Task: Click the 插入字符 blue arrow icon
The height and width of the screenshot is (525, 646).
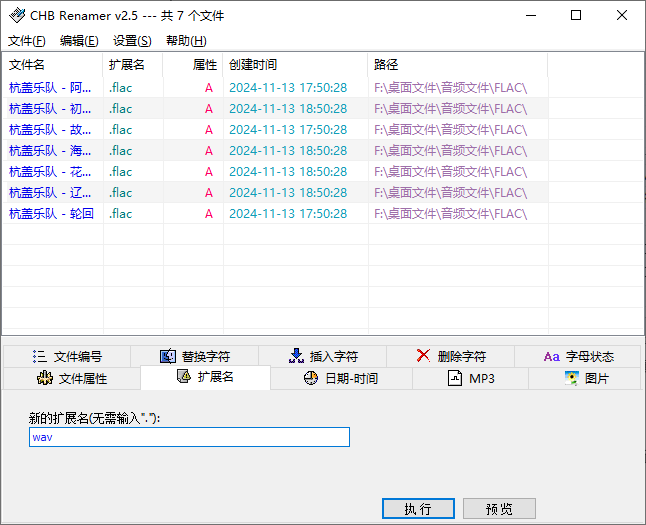Action: (296, 356)
